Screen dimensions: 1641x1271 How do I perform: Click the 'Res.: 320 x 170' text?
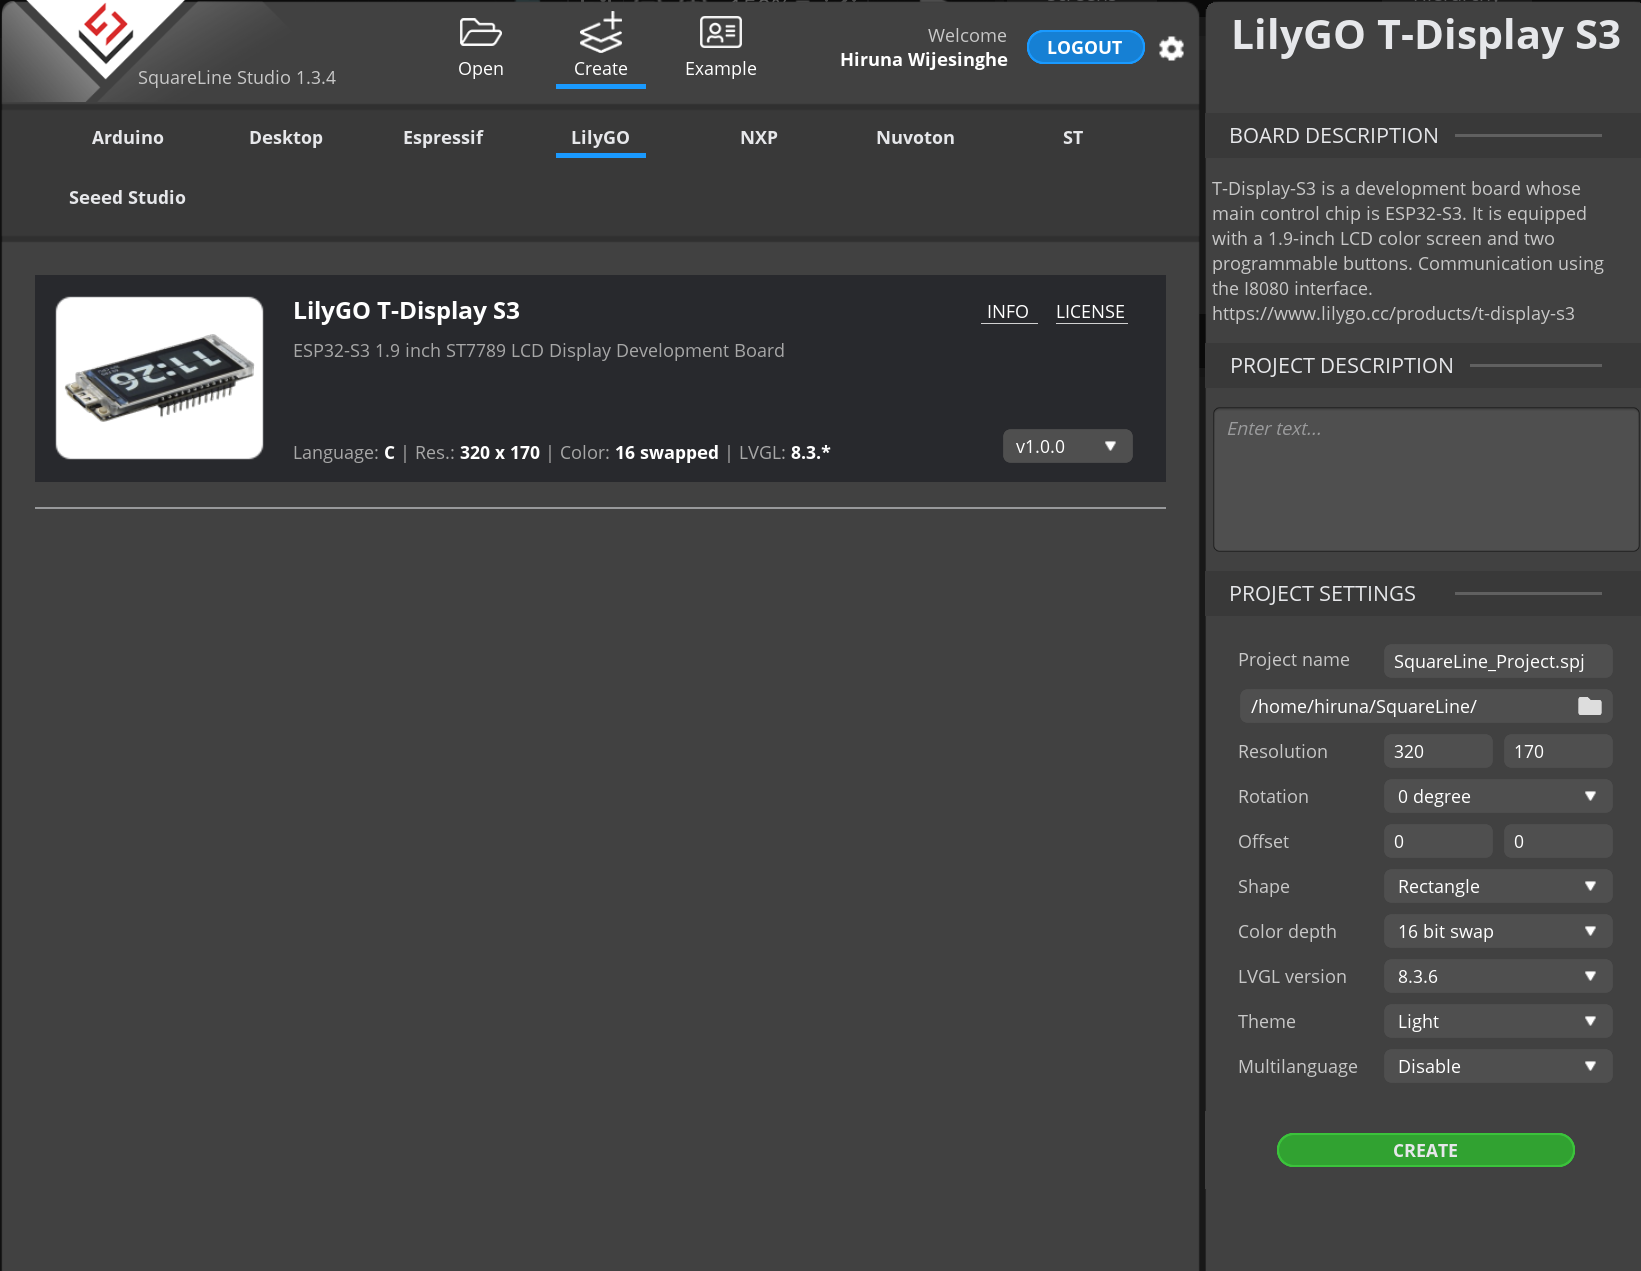(x=477, y=453)
